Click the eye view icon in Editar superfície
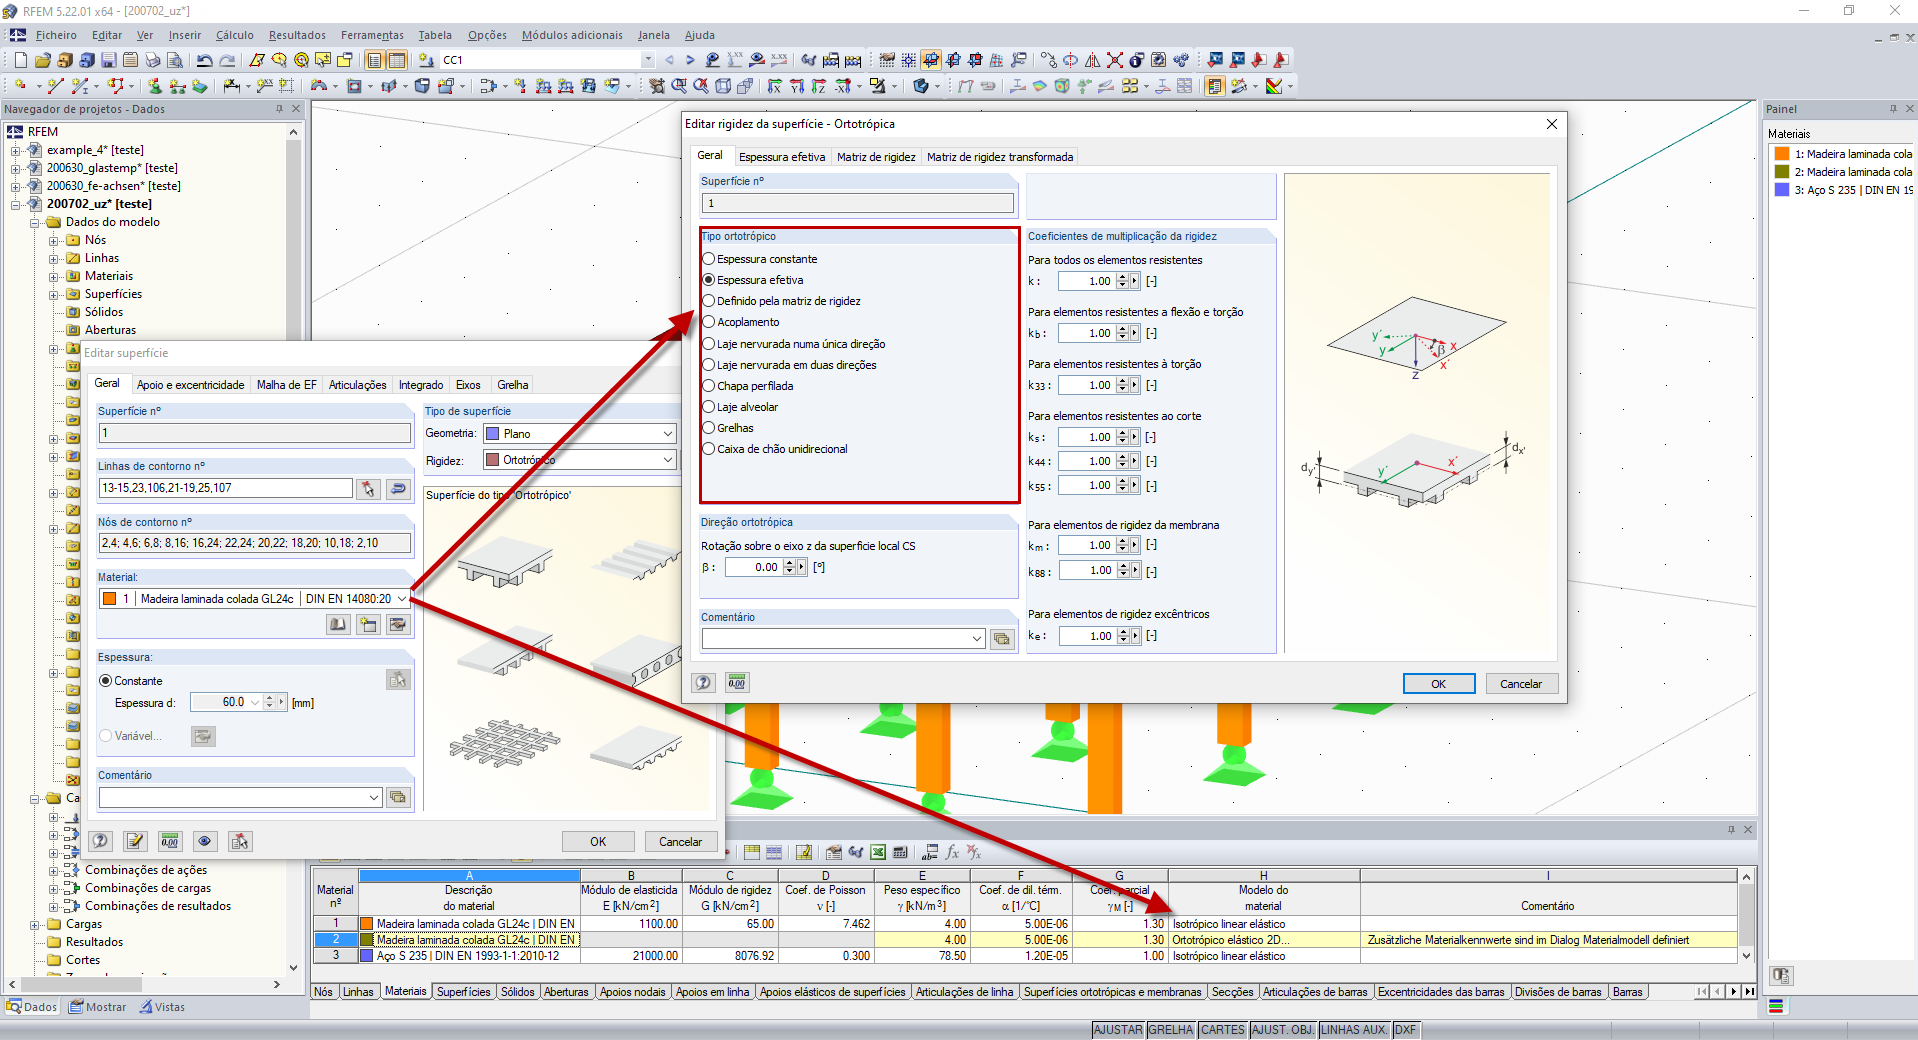Screen dimensions: 1918x1040 [x=205, y=841]
